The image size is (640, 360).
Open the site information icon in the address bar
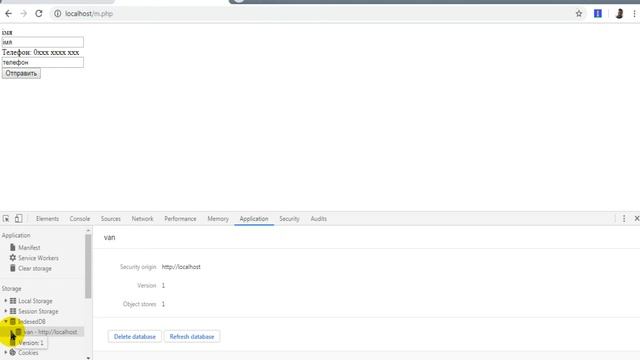[58, 13]
